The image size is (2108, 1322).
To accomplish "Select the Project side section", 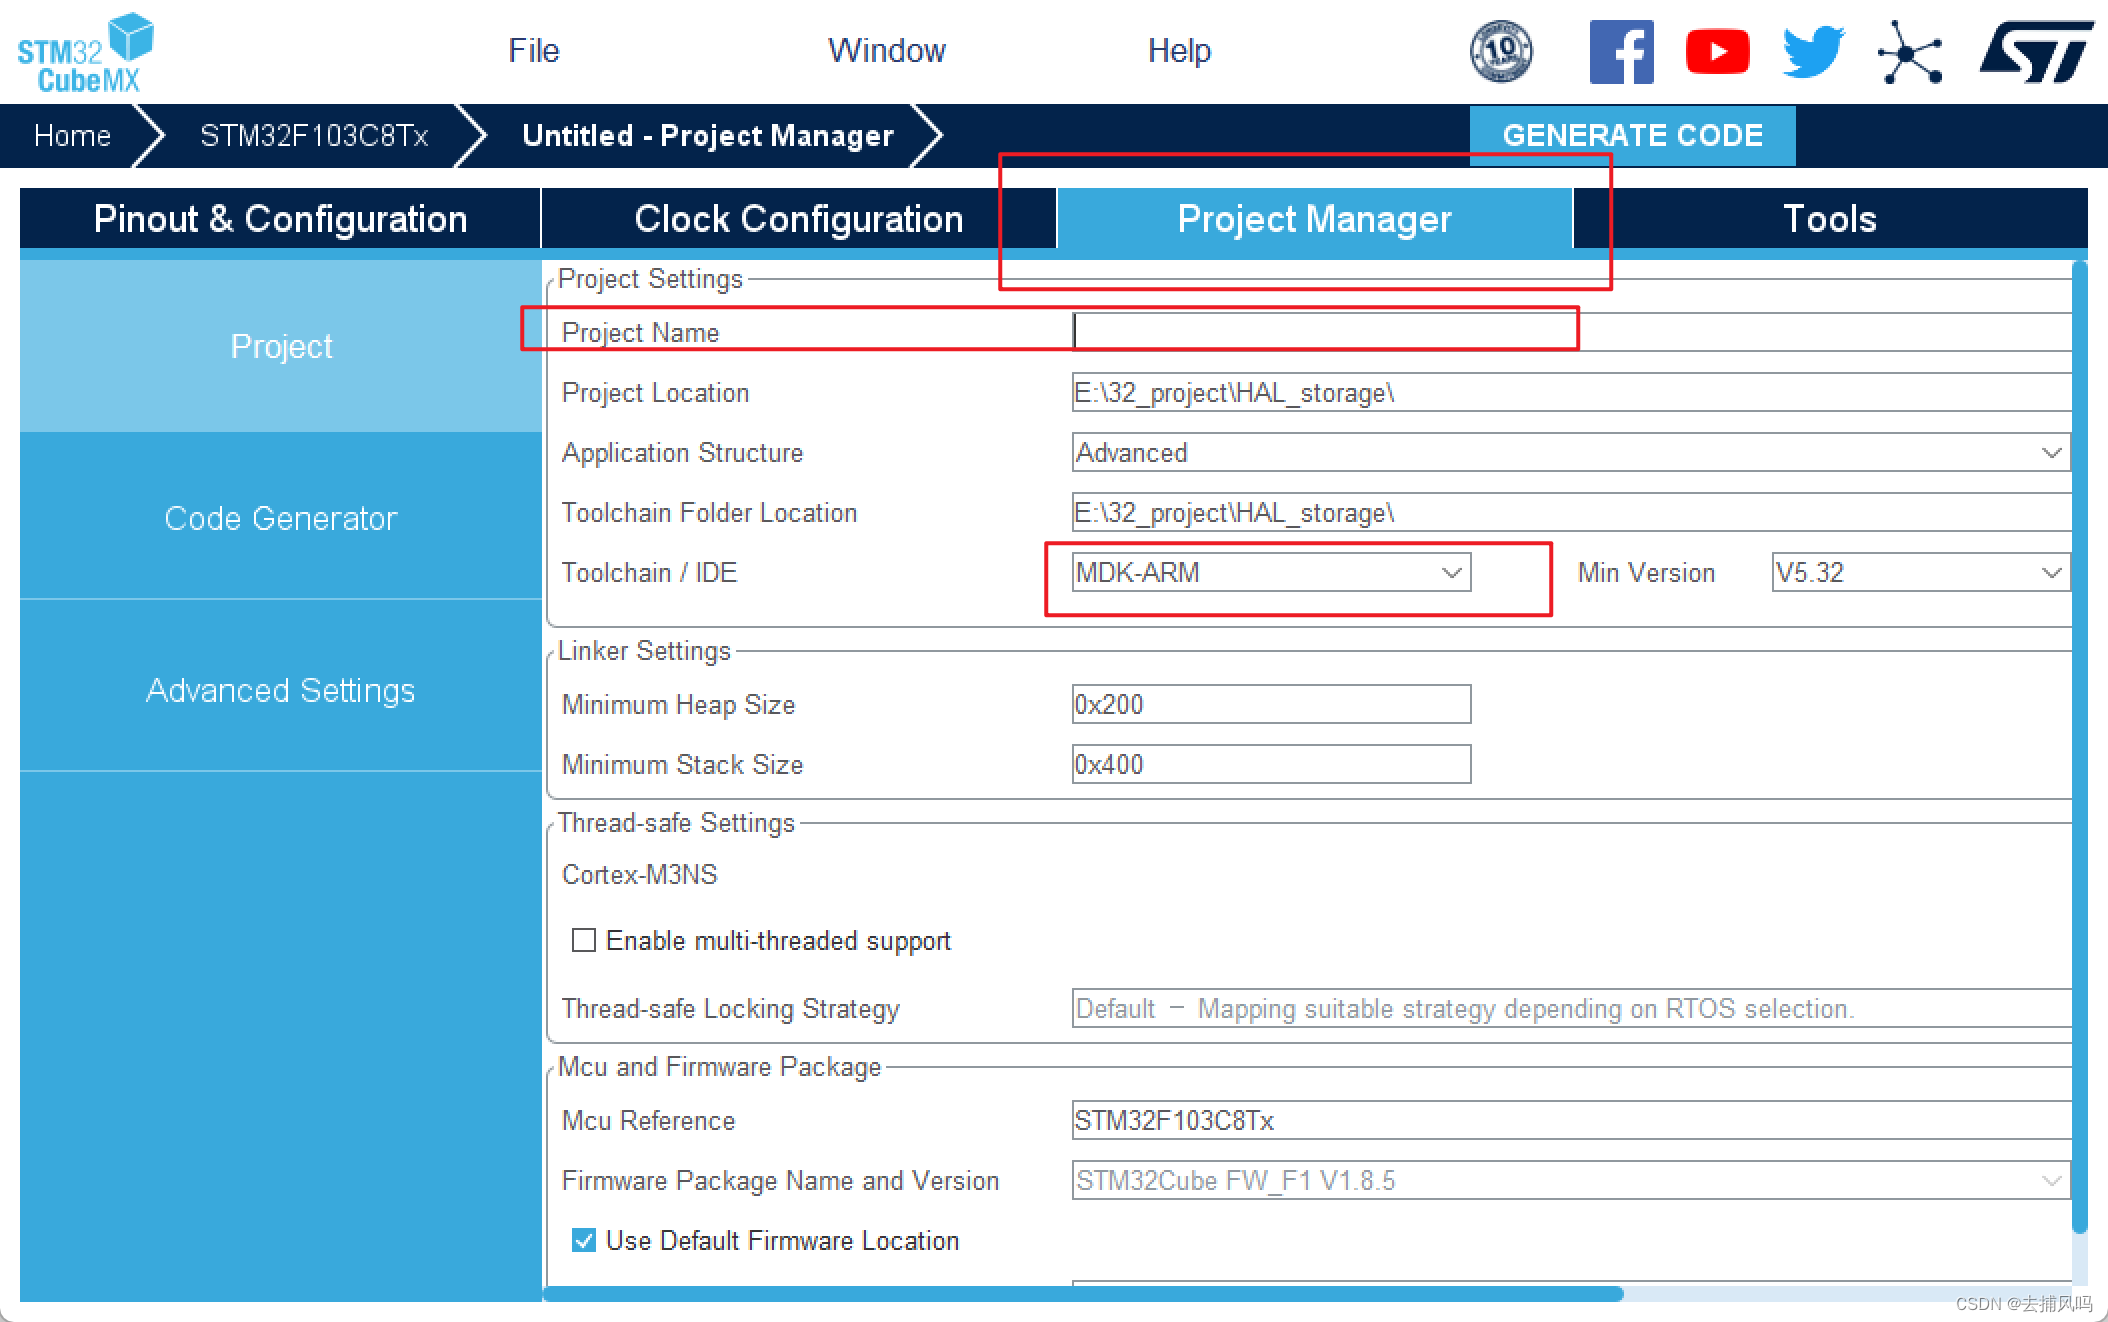I will point(281,346).
